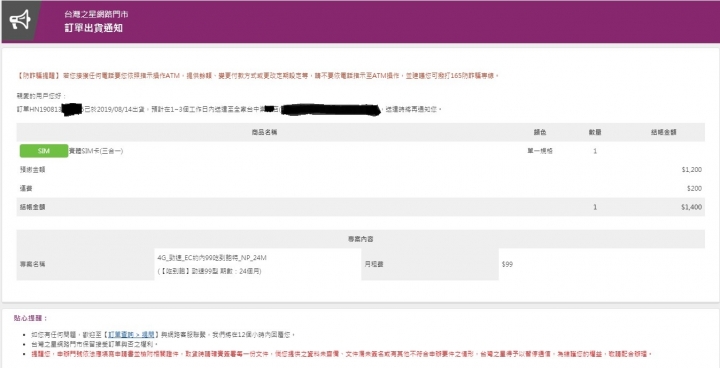Select the $200 shipping fee
720x368 pixels.
pos(695,188)
